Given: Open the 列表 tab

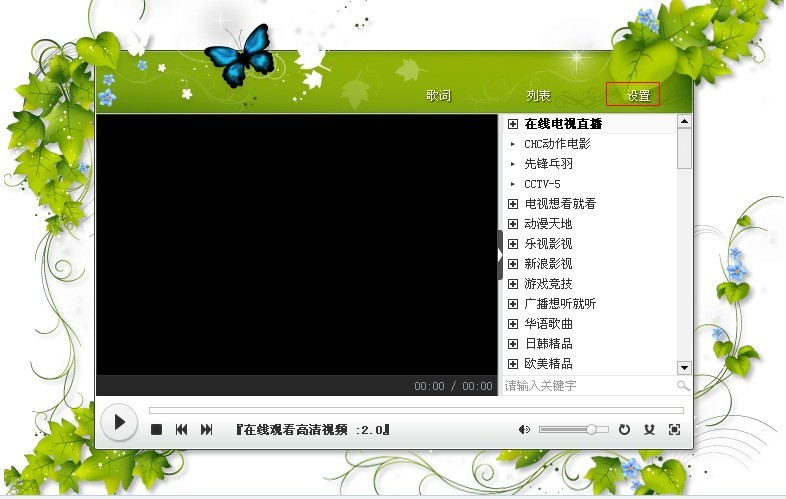Looking at the screenshot, I should click(538, 95).
